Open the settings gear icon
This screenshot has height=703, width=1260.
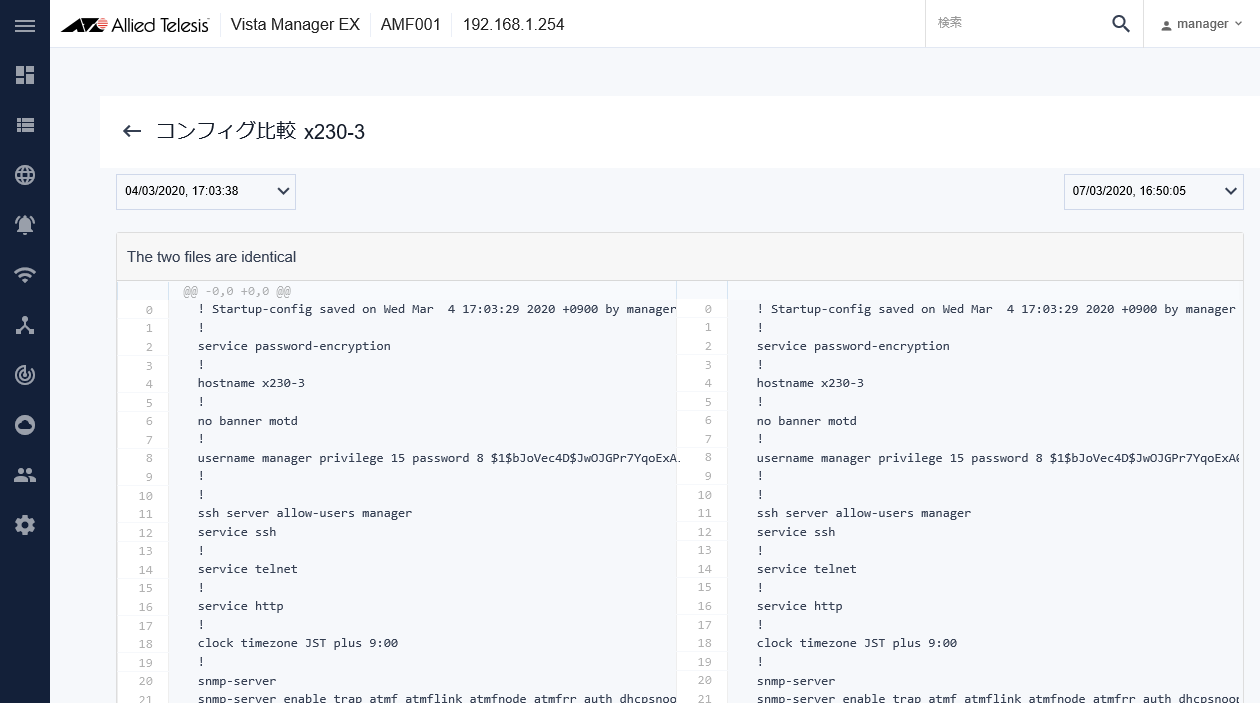coord(25,525)
